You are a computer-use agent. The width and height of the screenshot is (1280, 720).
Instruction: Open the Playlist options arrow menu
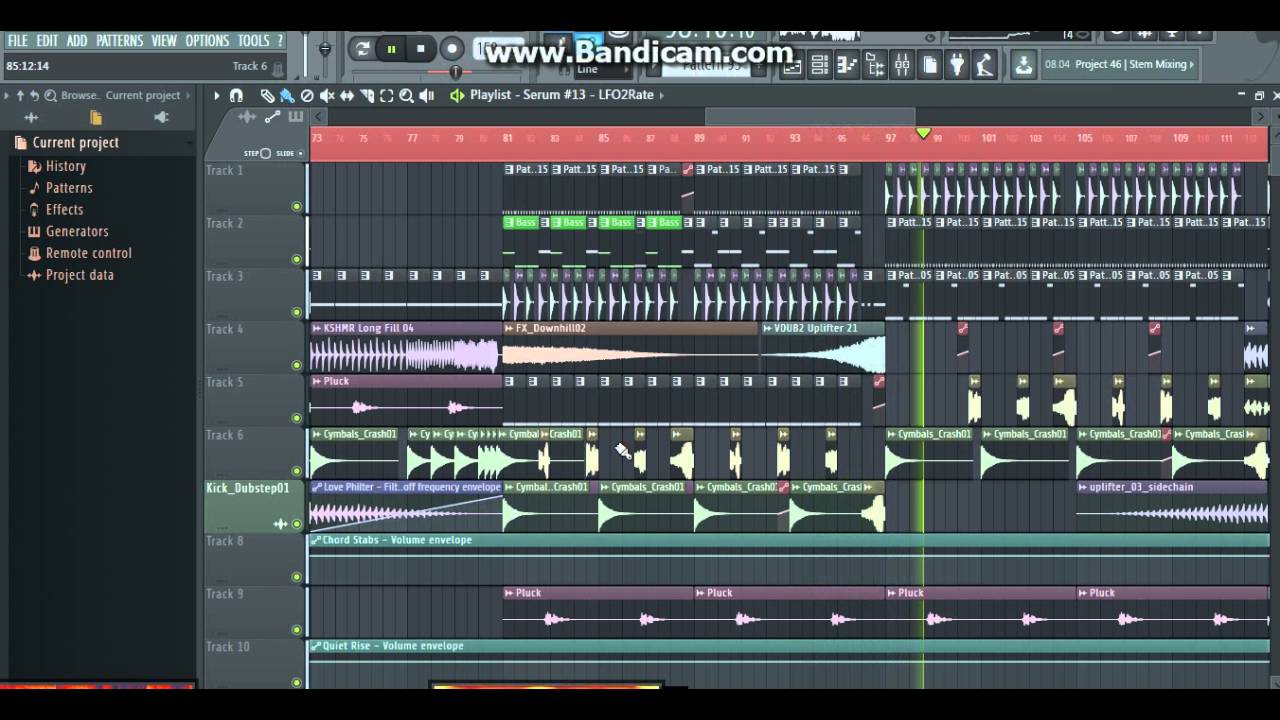point(216,95)
